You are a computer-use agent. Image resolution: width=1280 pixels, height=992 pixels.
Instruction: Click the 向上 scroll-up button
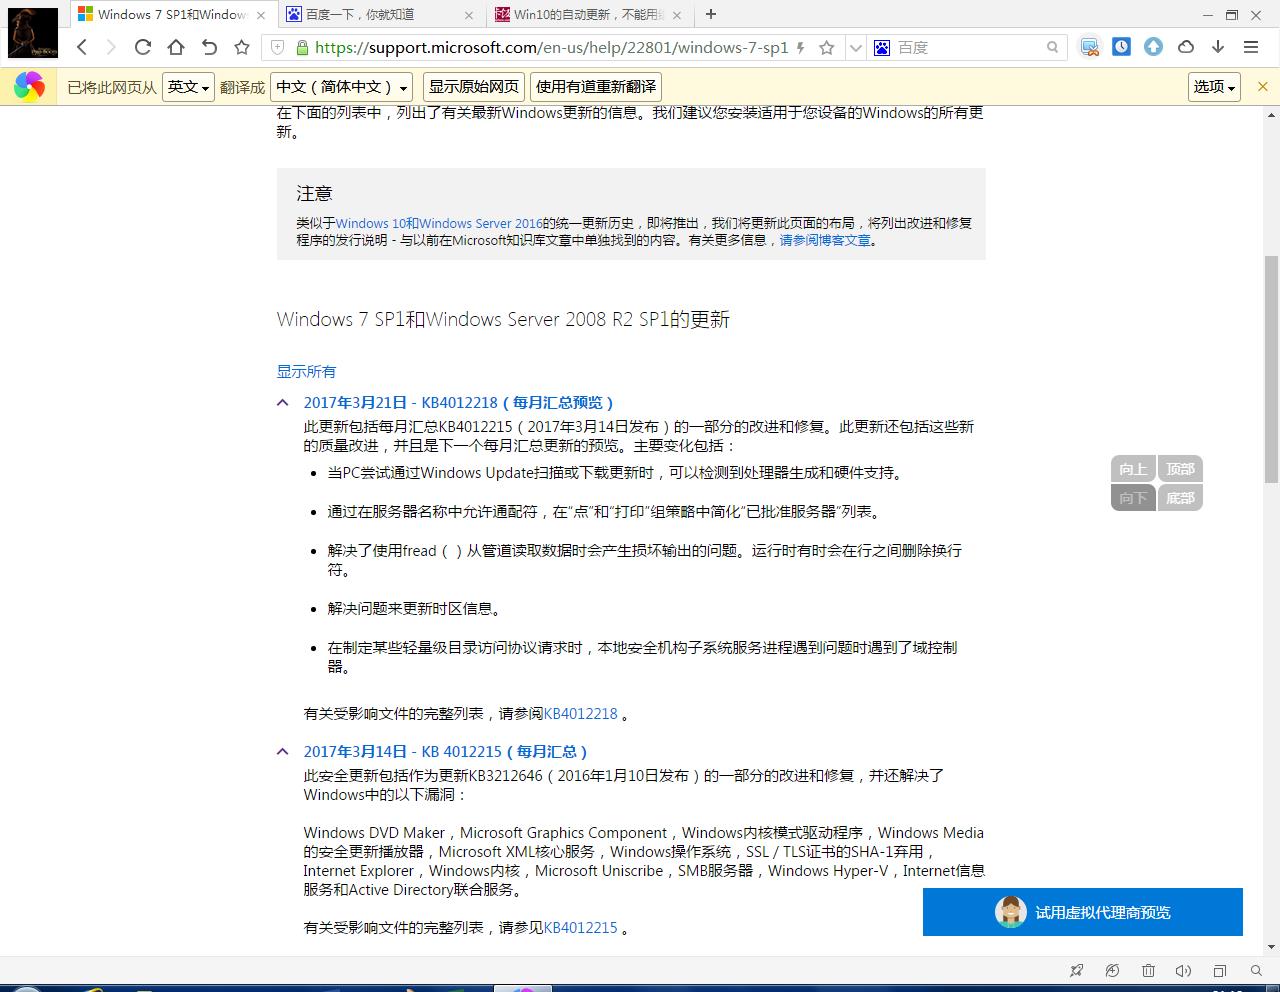[1133, 469]
